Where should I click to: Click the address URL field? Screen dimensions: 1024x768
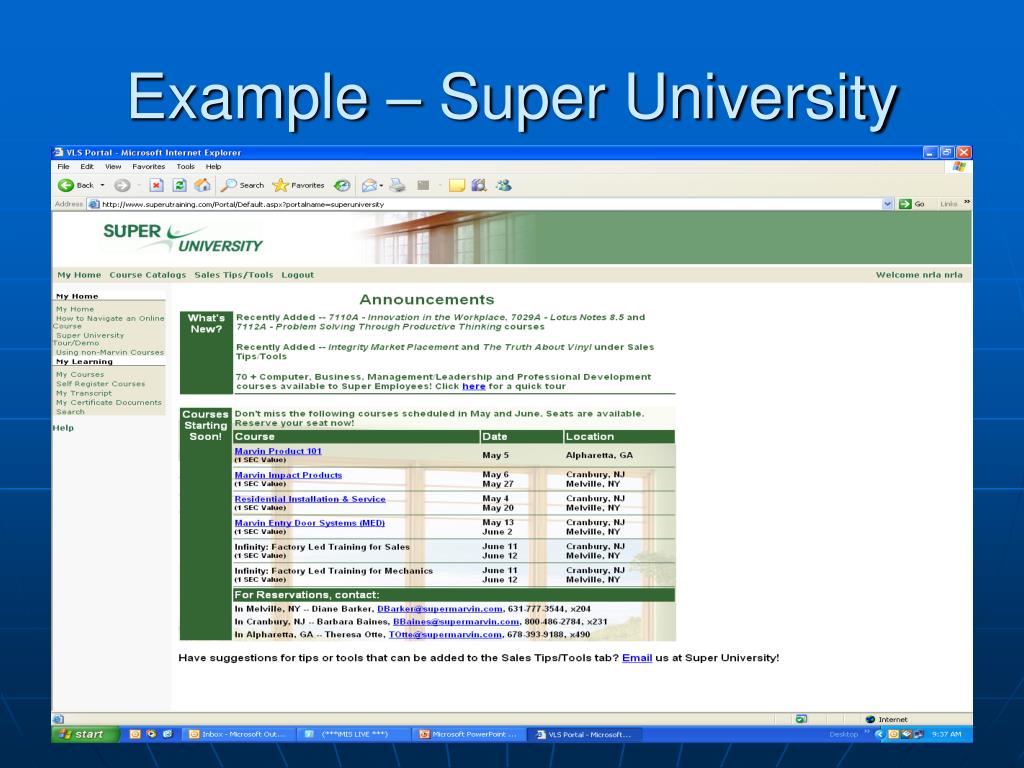tap(491, 204)
